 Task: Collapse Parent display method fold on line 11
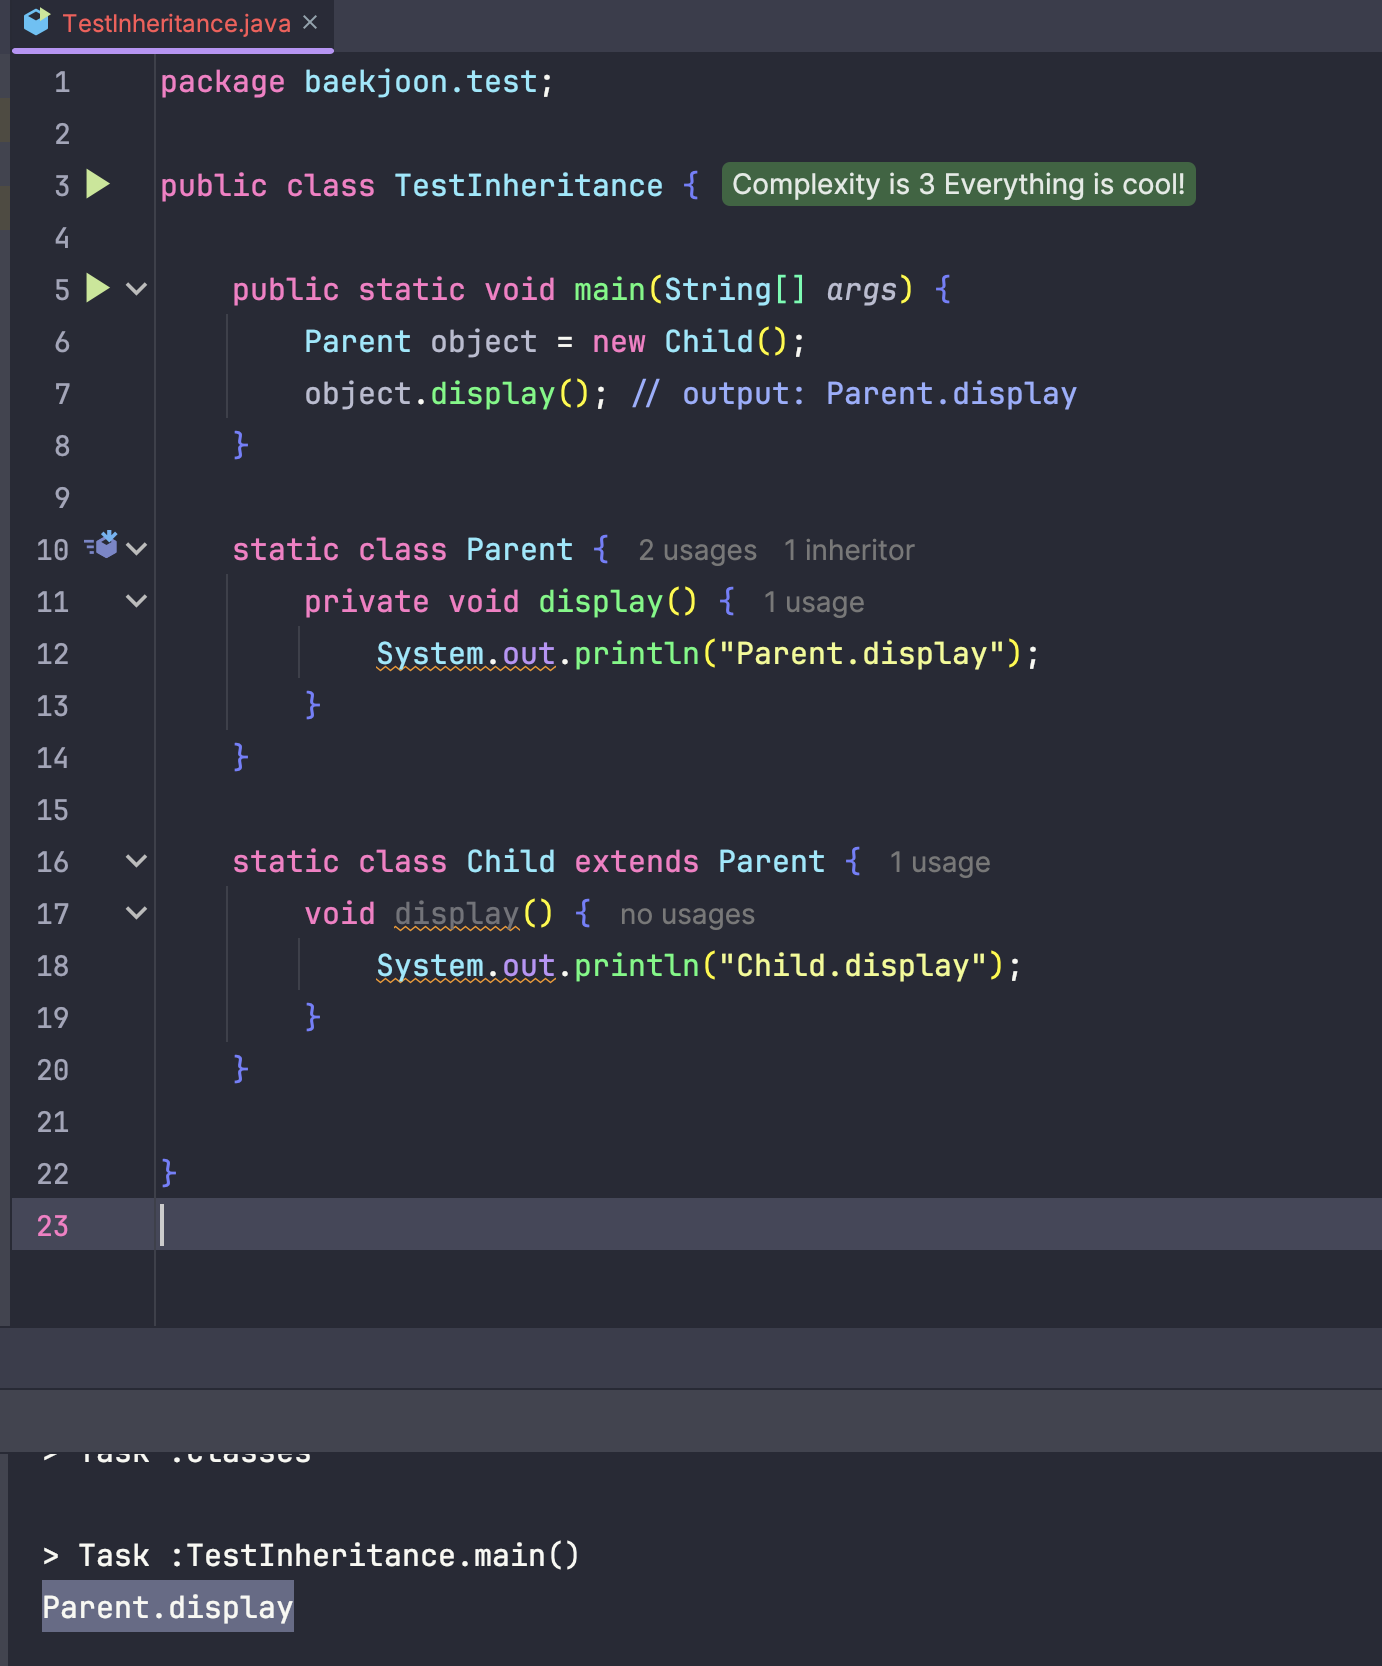137,601
